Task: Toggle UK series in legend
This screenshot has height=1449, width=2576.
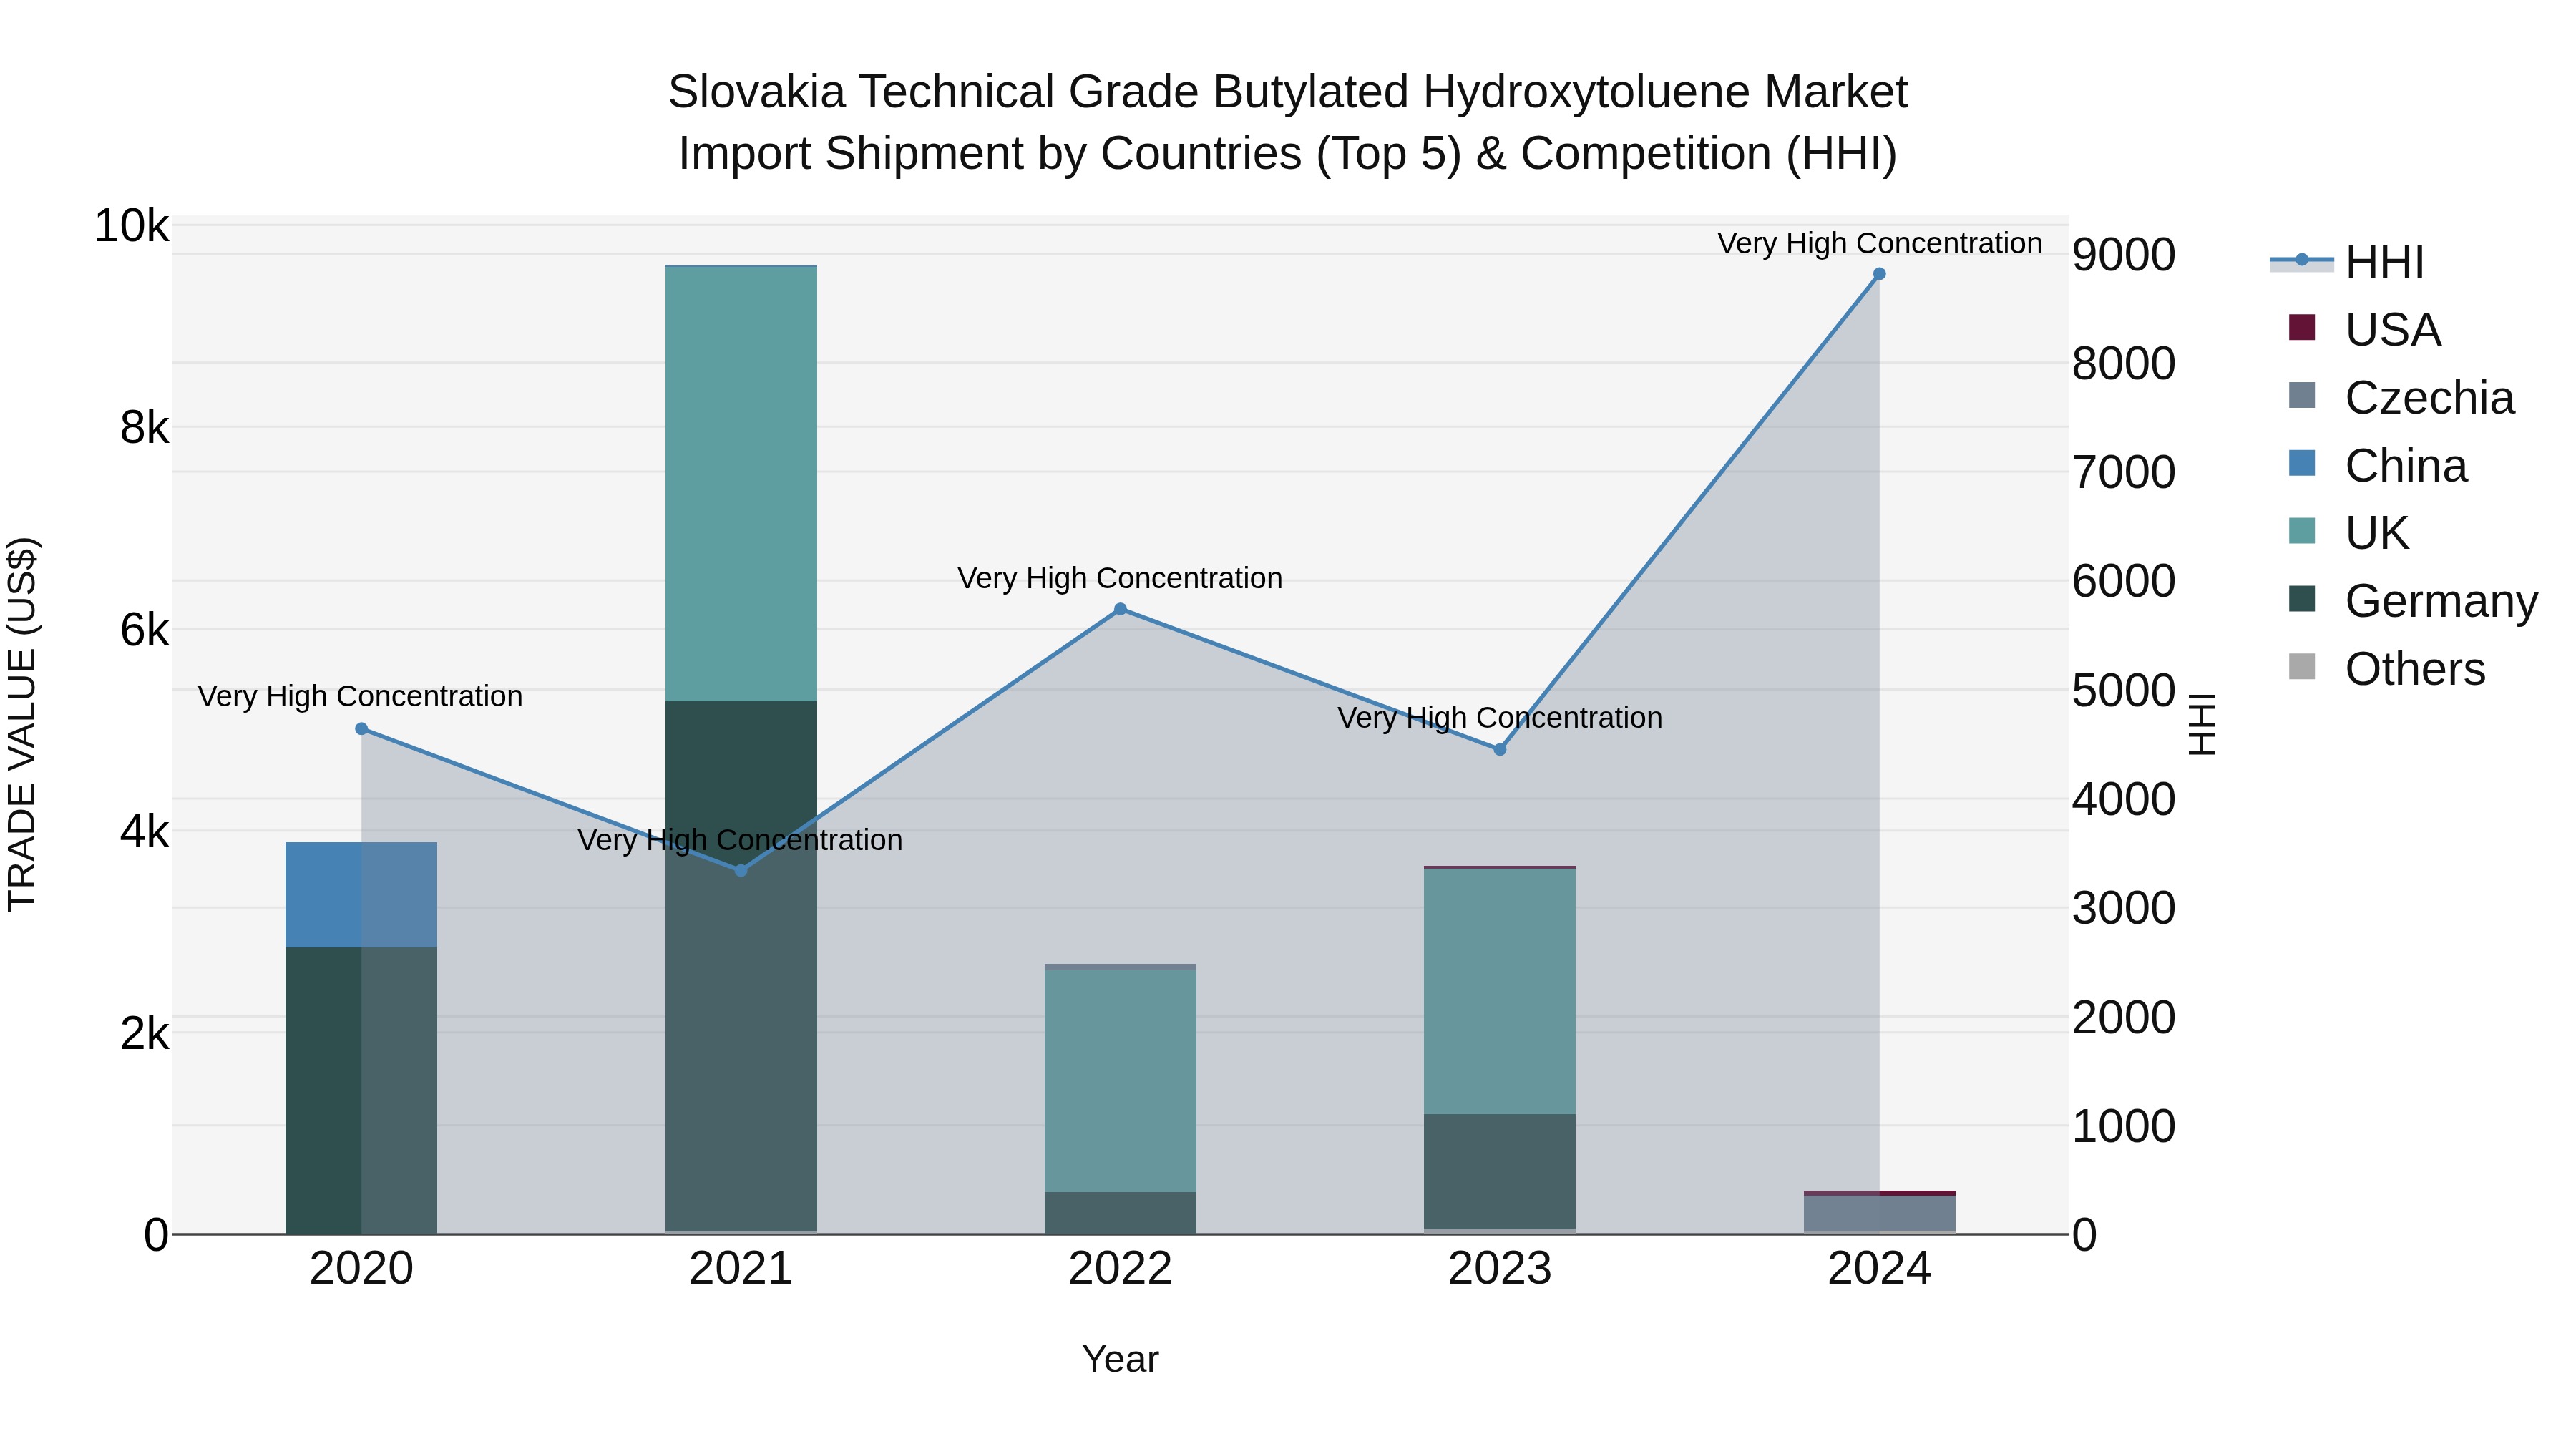Action: pos(2349,532)
